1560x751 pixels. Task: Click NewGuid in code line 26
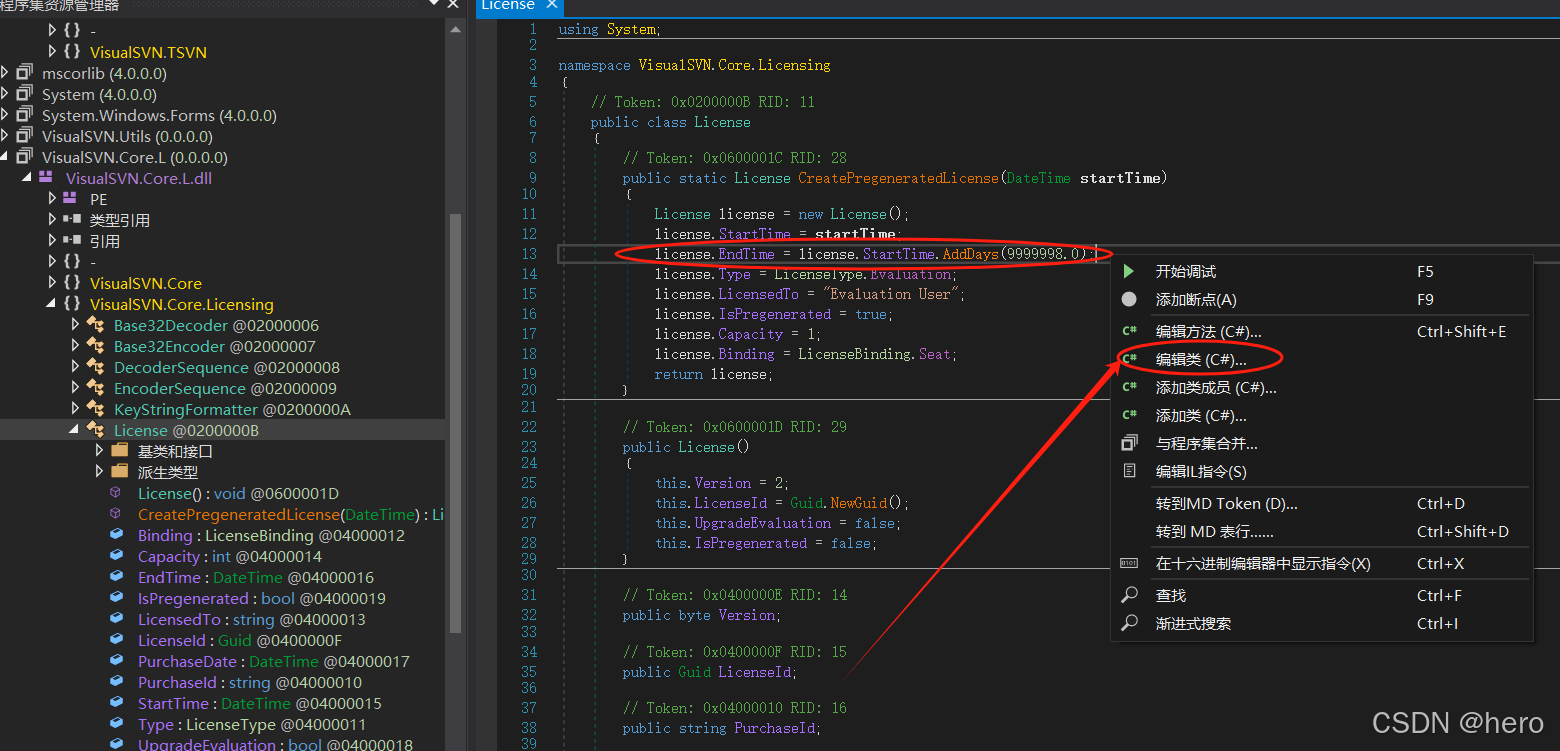pos(859,503)
